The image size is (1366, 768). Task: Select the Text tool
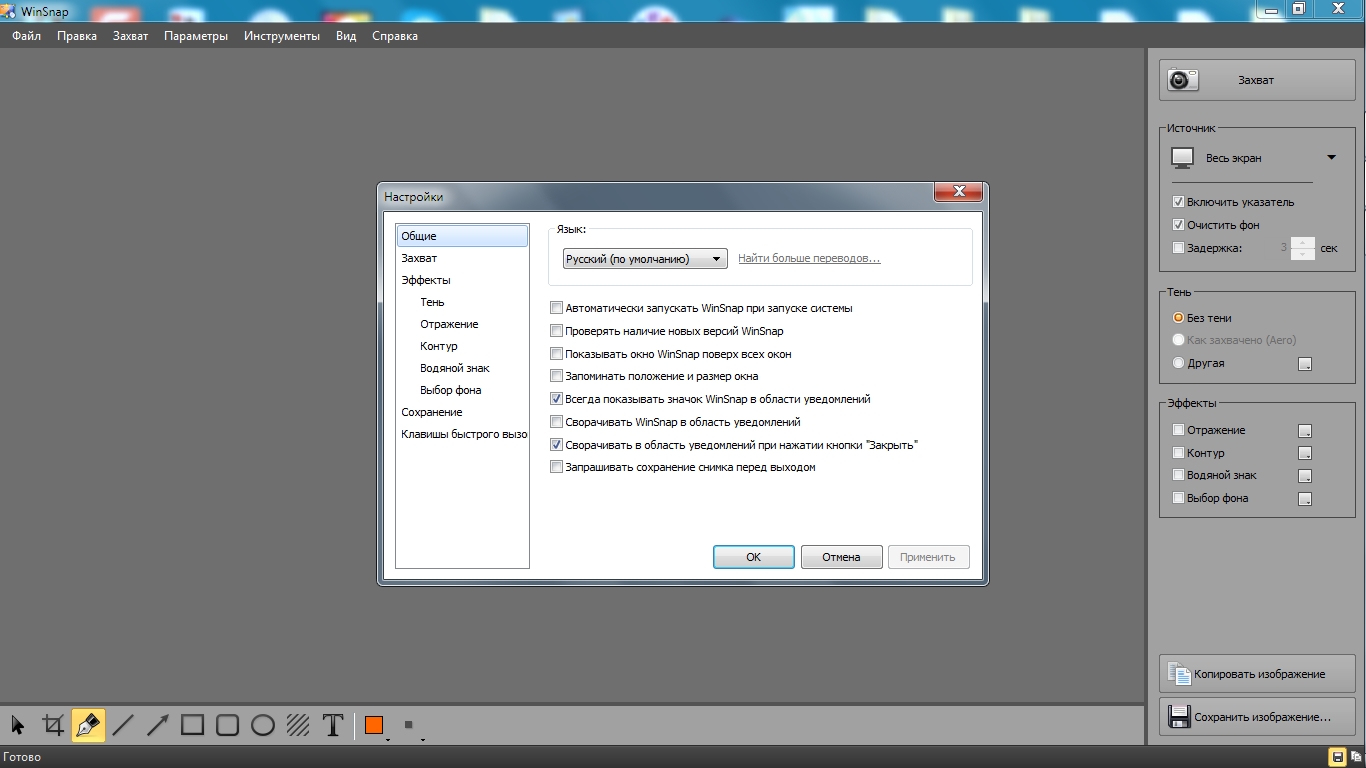333,725
